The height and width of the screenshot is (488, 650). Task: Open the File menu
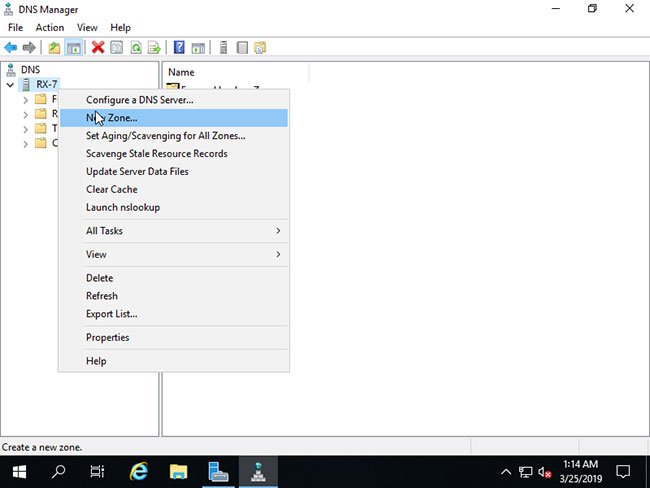pyautogui.click(x=15, y=28)
